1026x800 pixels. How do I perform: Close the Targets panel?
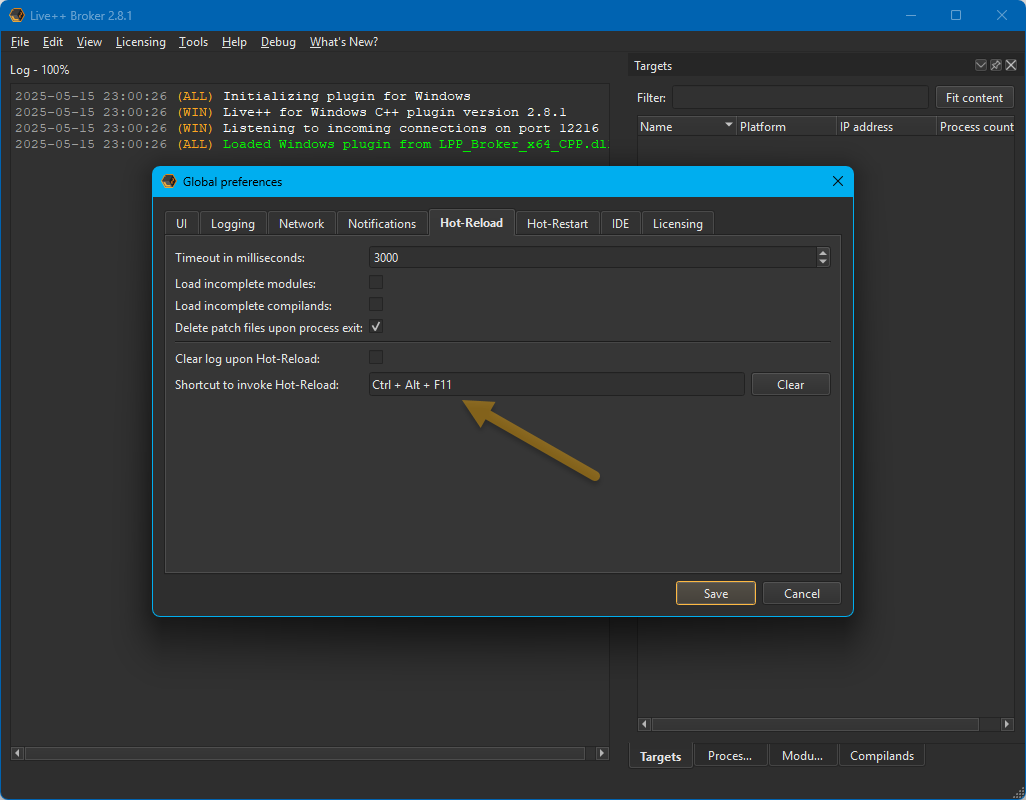(x=1011, y=65)
